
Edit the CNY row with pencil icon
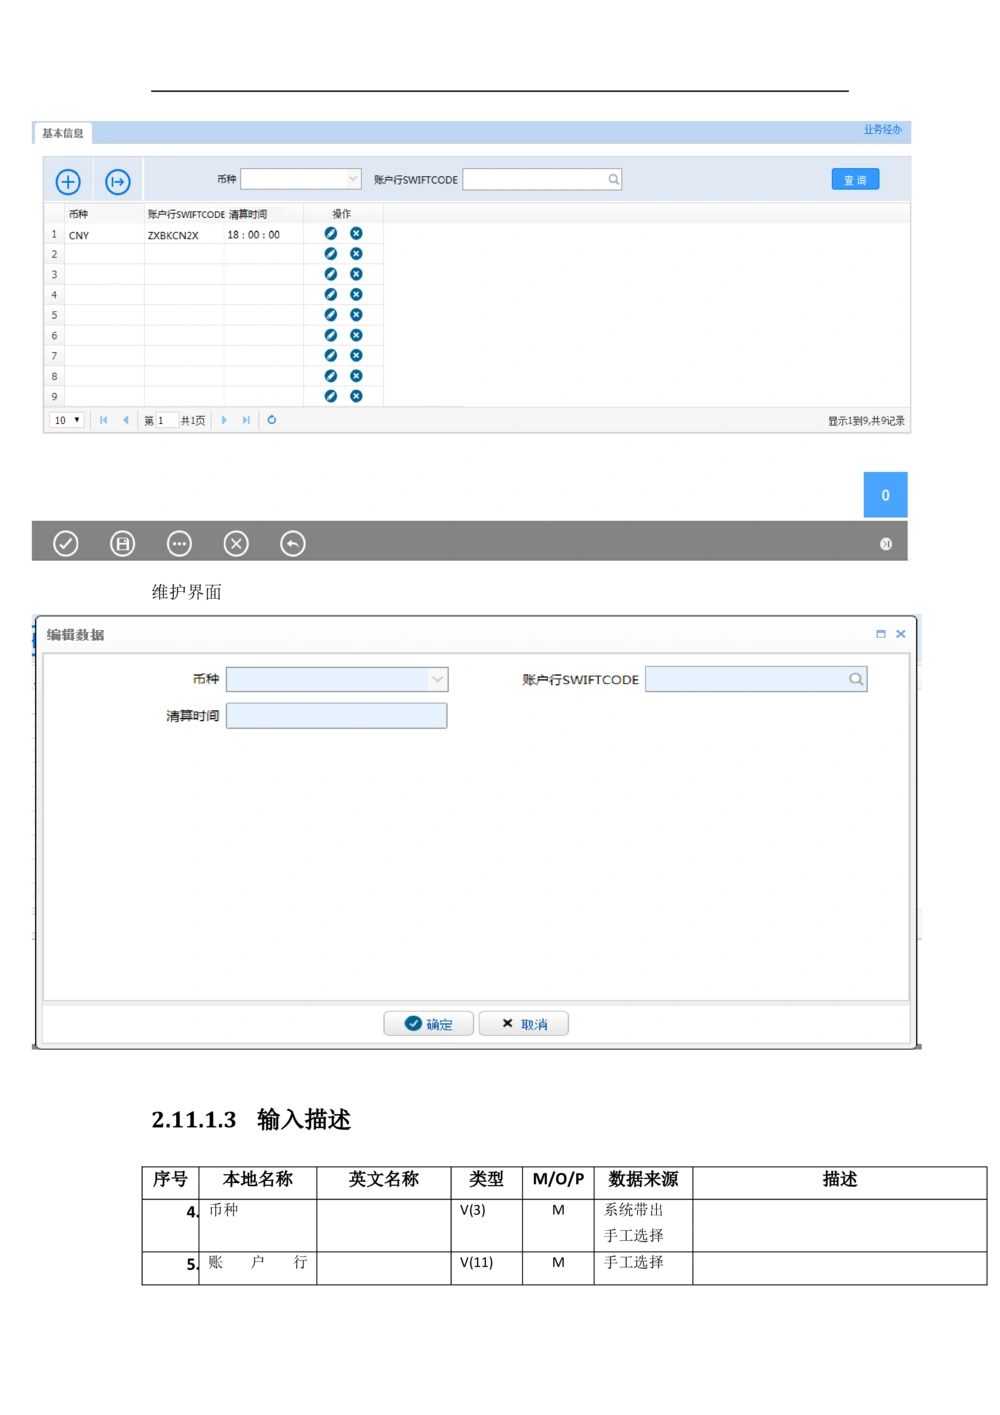click(331, 234)
